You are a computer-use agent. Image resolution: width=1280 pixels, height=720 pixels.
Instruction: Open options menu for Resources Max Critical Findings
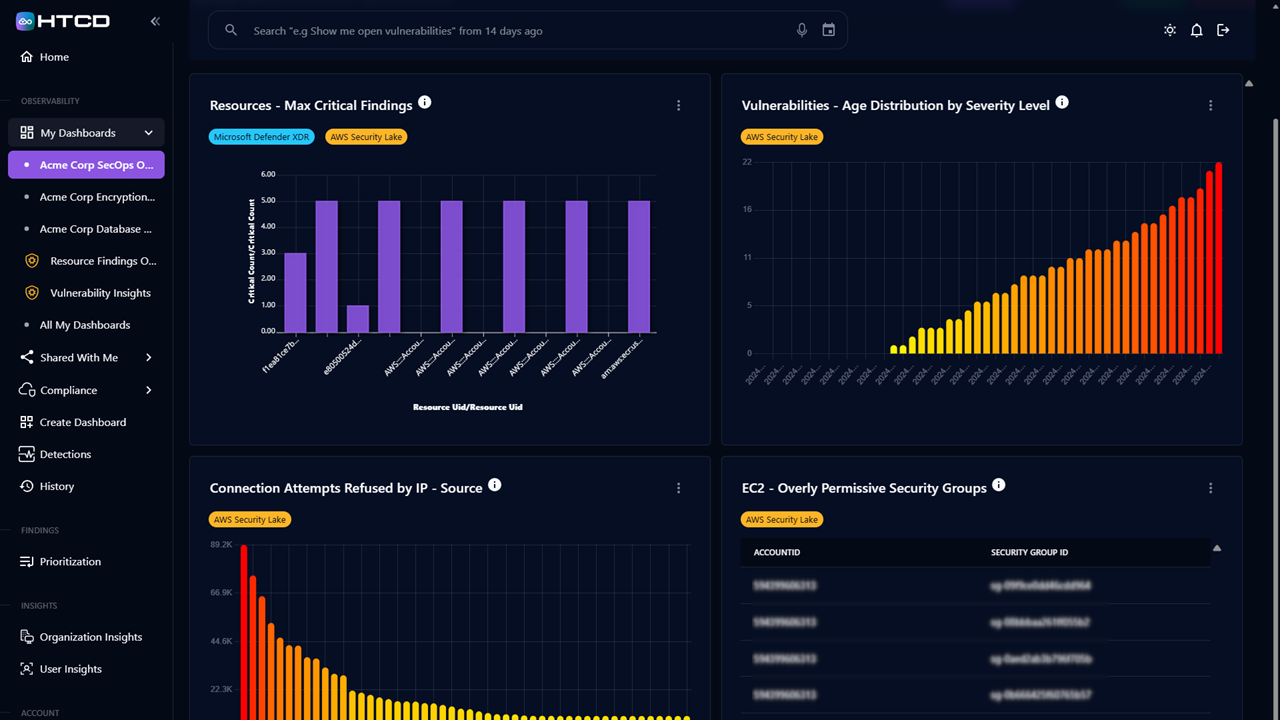679,106
